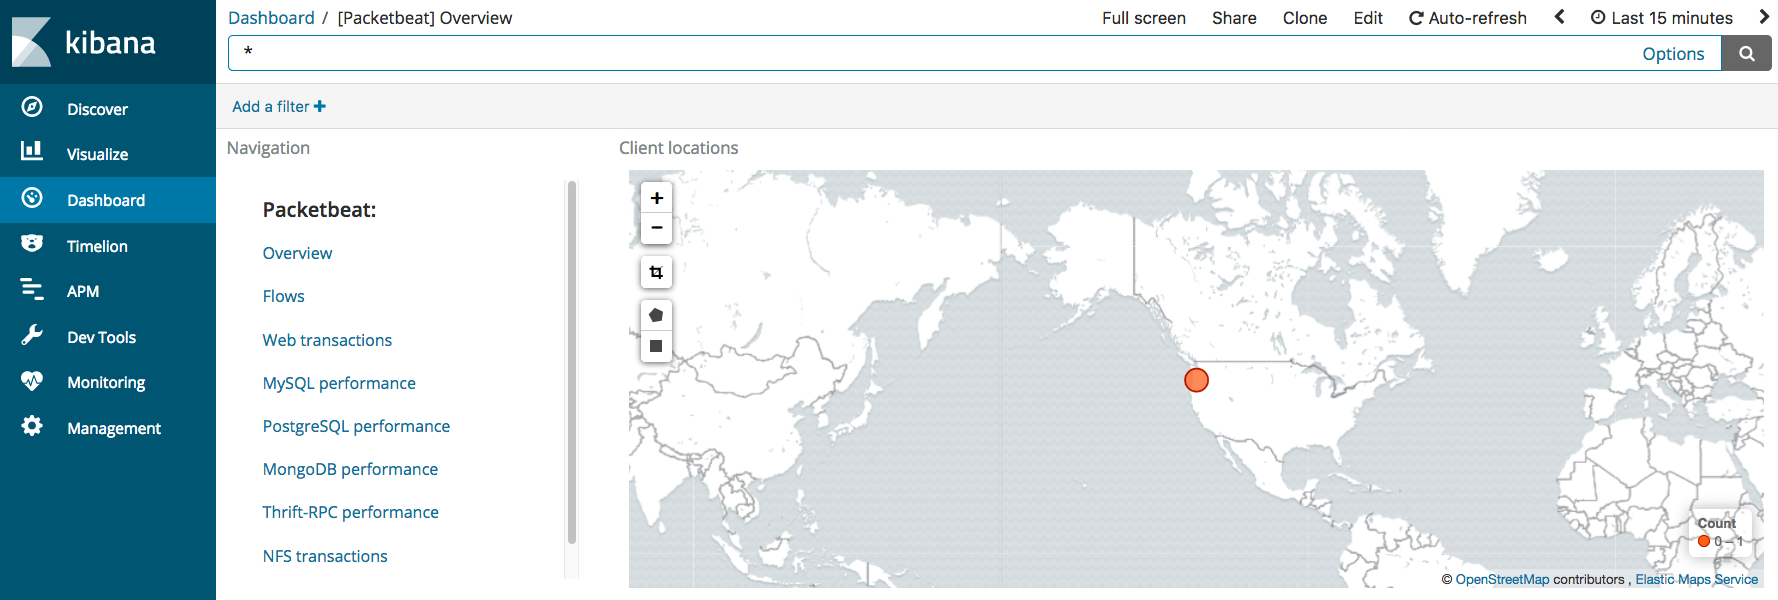Click into the query search field

point(930,54)
